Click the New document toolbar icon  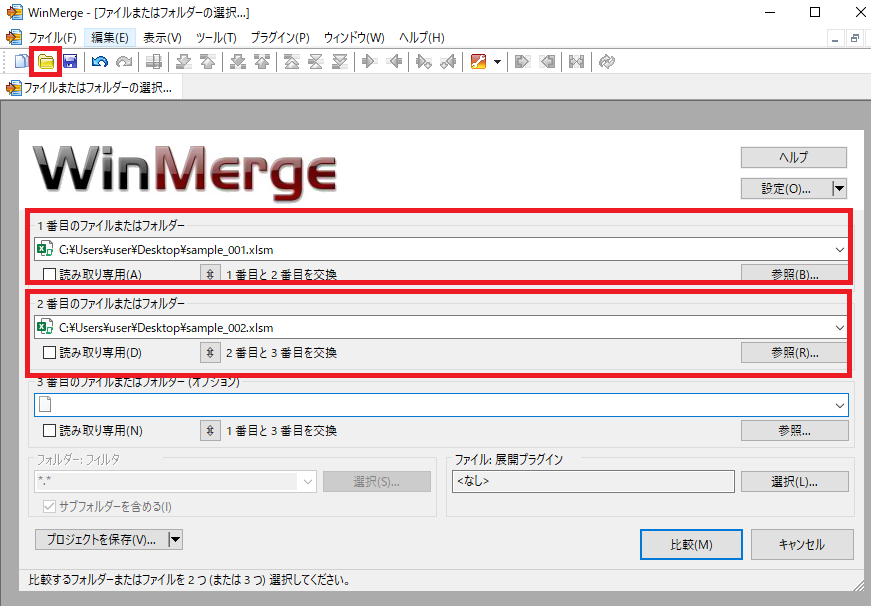coord(21,61)
